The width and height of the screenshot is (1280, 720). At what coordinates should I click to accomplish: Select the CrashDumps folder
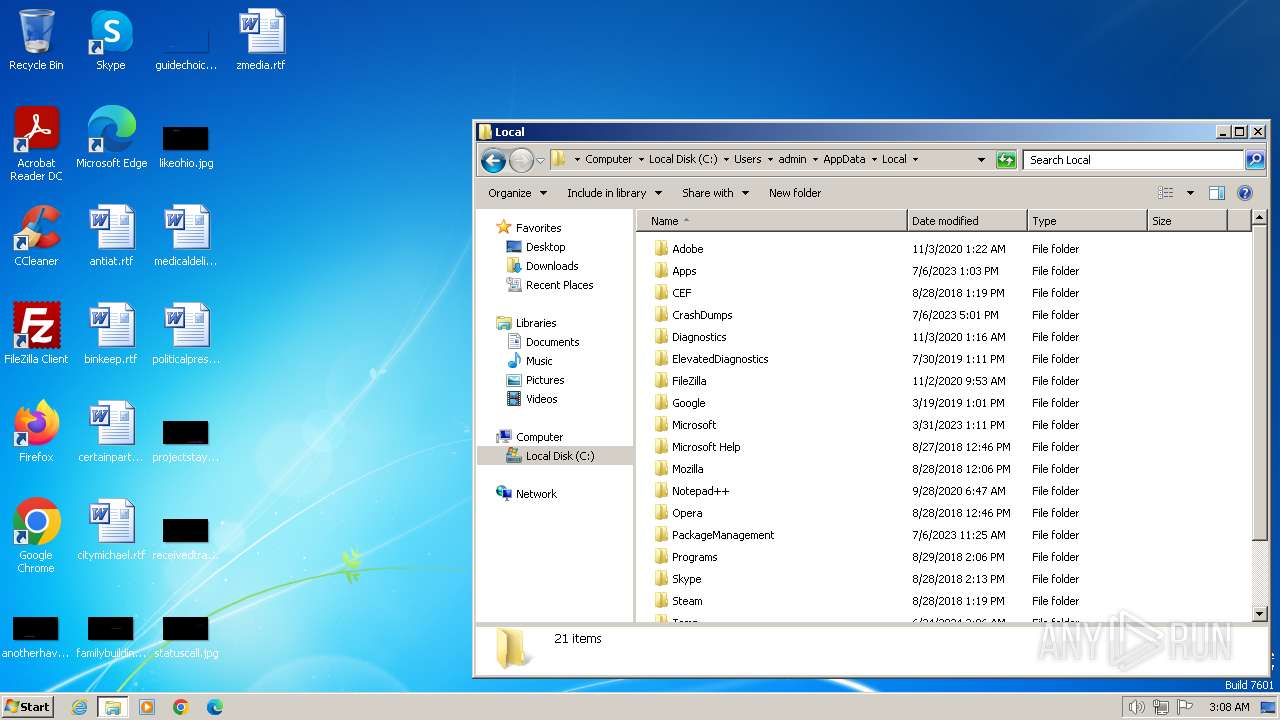coord(702,315)
